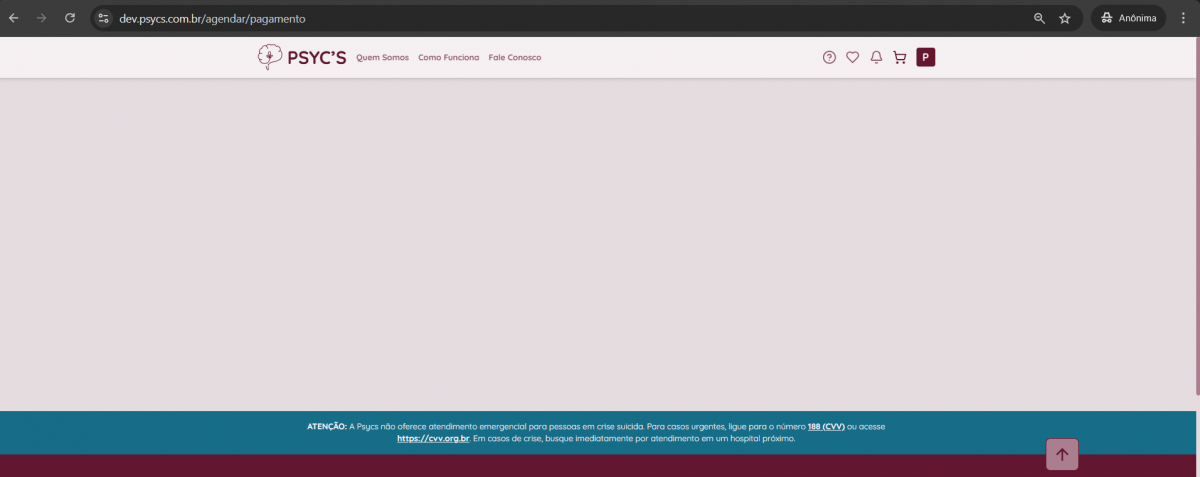The height and width of the screenshot is (477, 1200).
Task: Reload the current page
Action: click(69, 18)
